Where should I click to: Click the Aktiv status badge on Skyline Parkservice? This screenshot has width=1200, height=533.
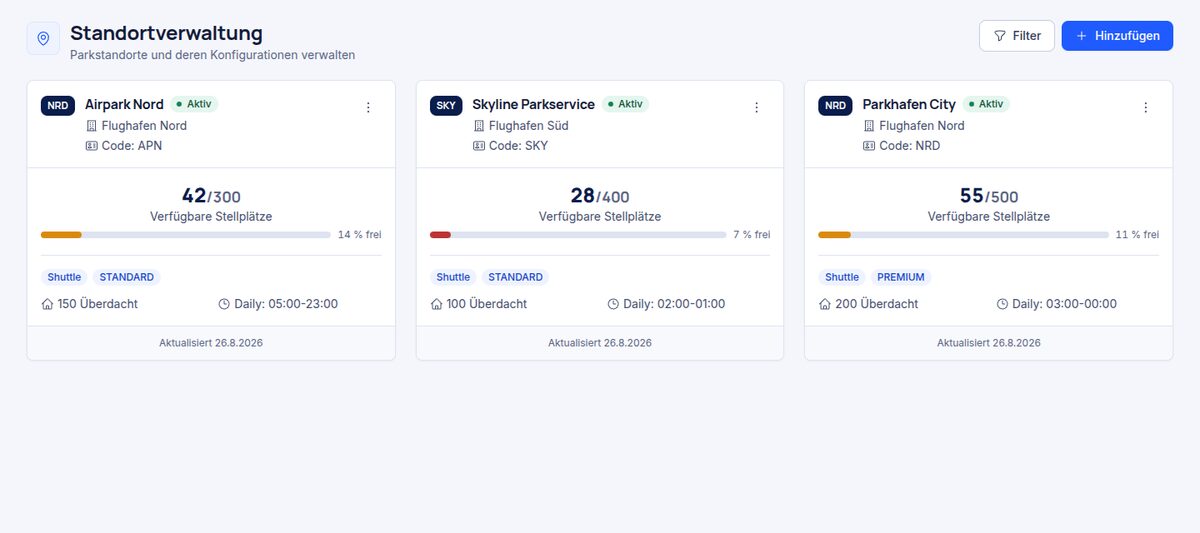pos(626,104)
